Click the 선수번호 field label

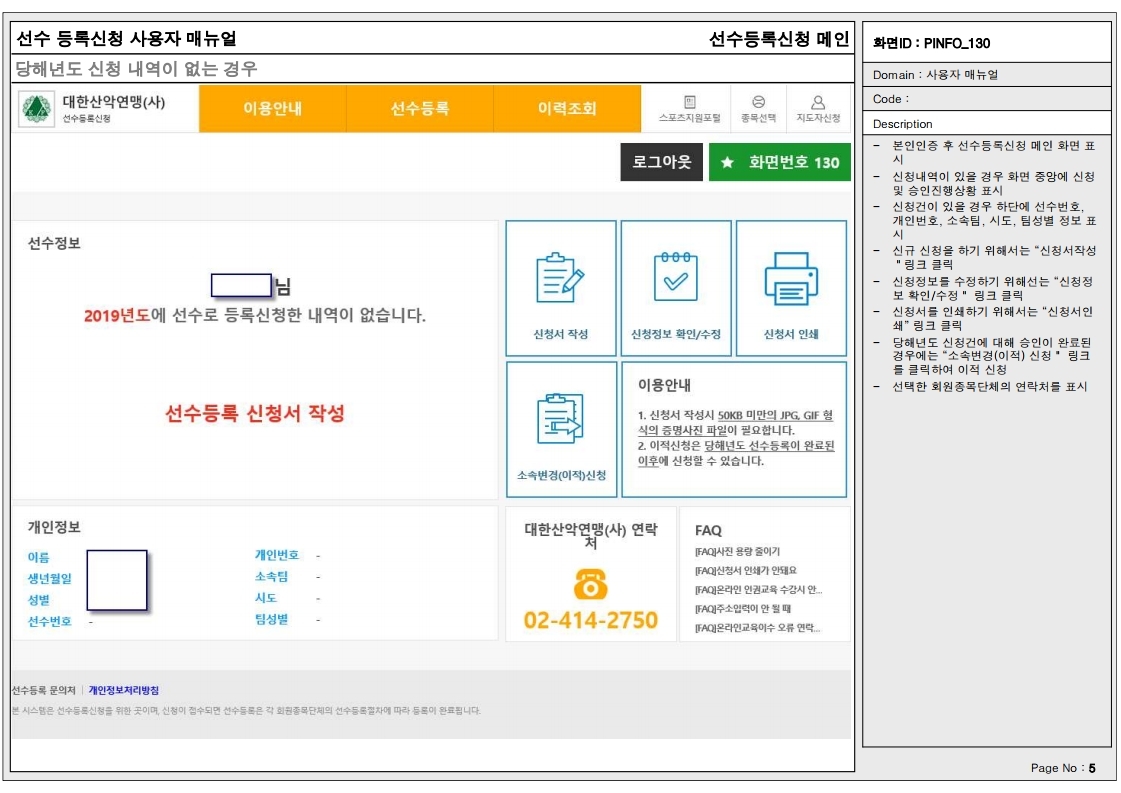pyautogui.click(x=49, y=621)
